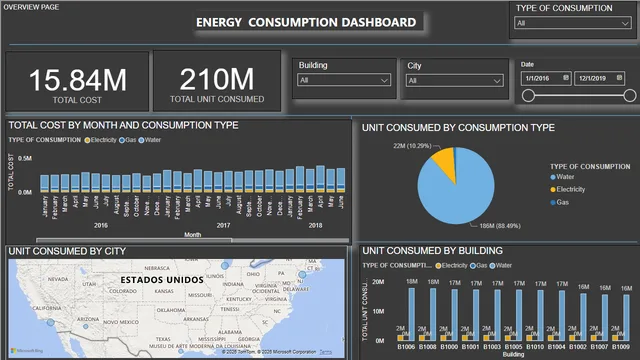Select the January 2016 cost bar
Screen dimensions: 640x360
tap(44, 184)
